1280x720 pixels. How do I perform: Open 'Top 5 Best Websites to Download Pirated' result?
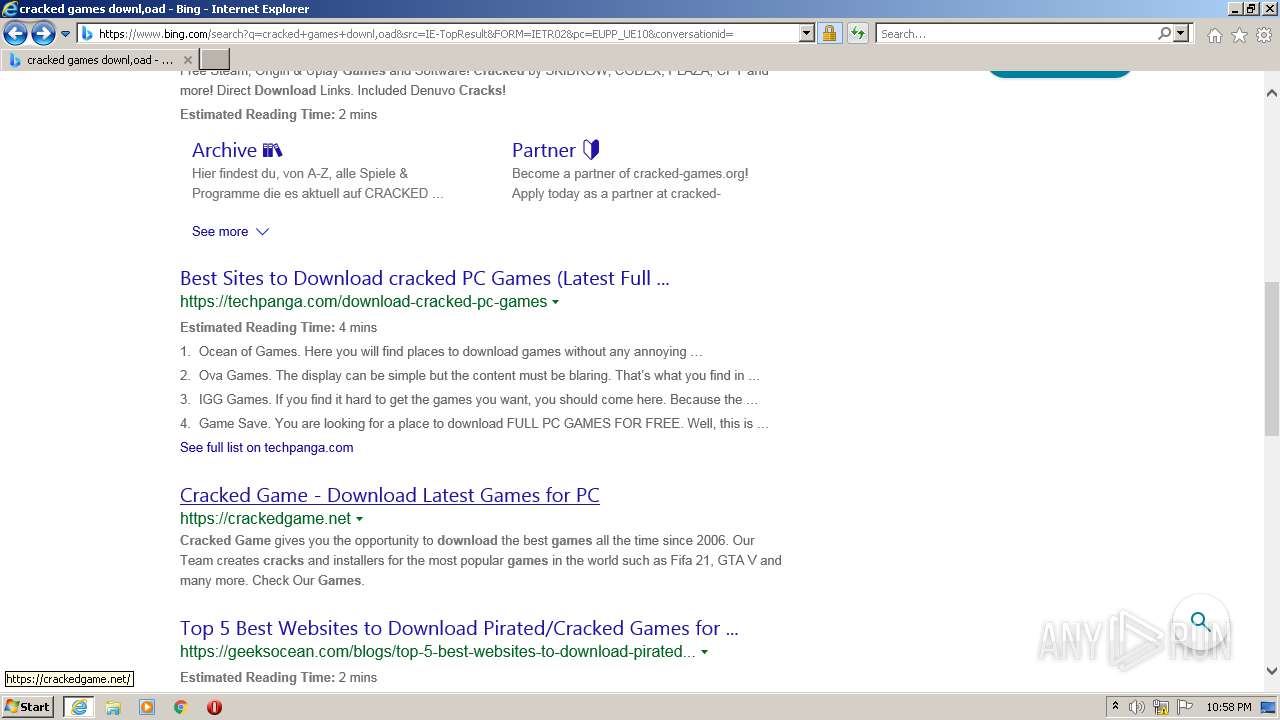click(459, 628)
